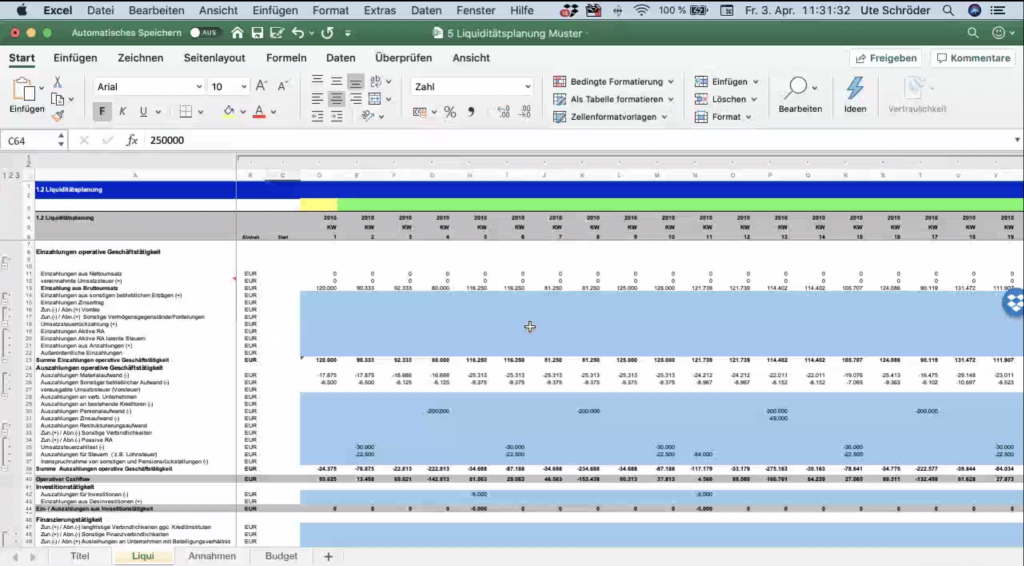Apply comma thousands separator style
The width and height of the screenshot is (1024, 566).
click(x=471, y=112)
